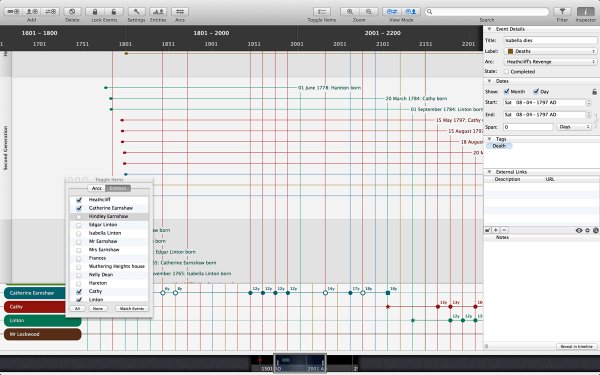Image resolution: width=600 pixels, height=375 pixels.
Task: Zoom in with magnifier plus icon
Action: [350, 12]
